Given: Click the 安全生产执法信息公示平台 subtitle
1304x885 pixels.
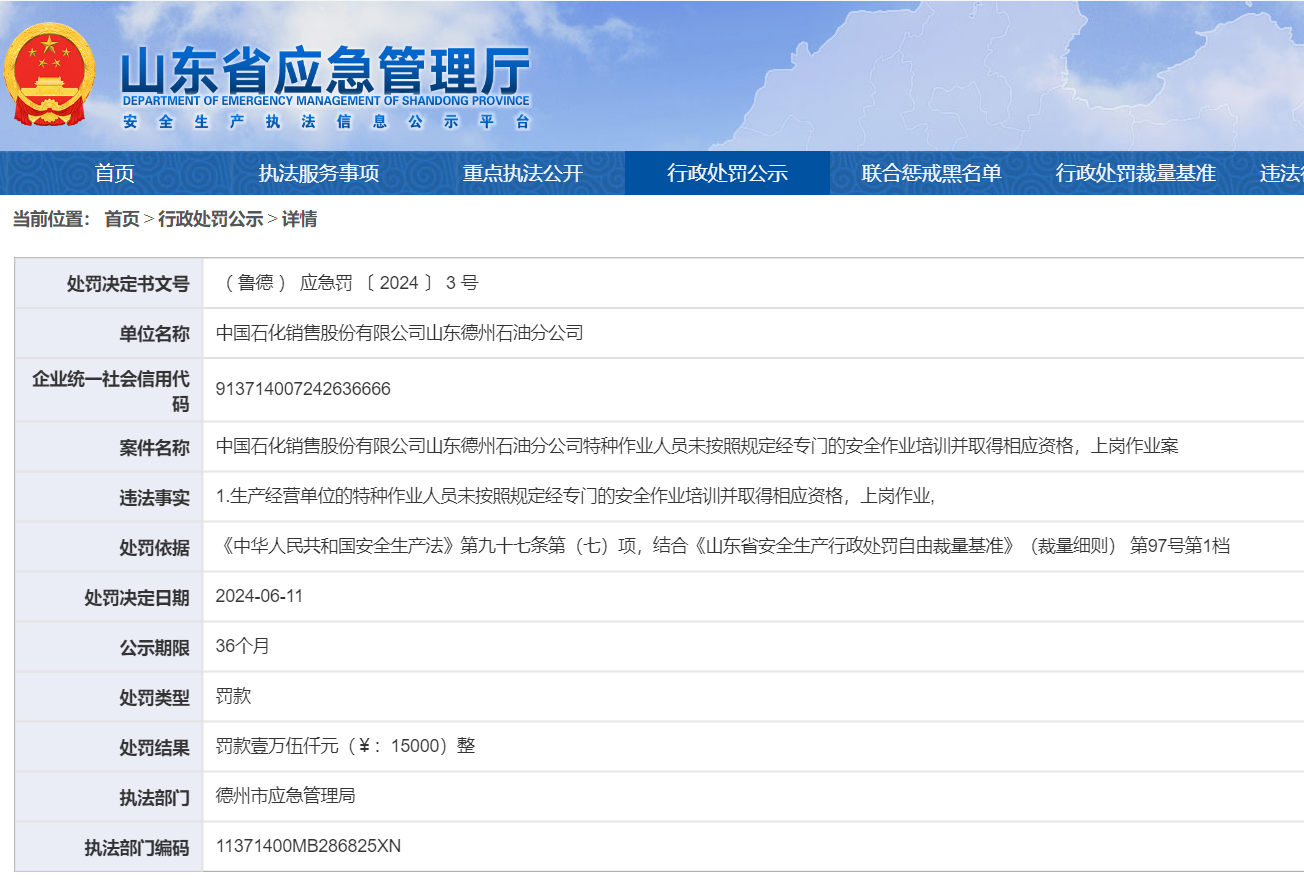Looking at the screenshot, I should coord(326,122).
